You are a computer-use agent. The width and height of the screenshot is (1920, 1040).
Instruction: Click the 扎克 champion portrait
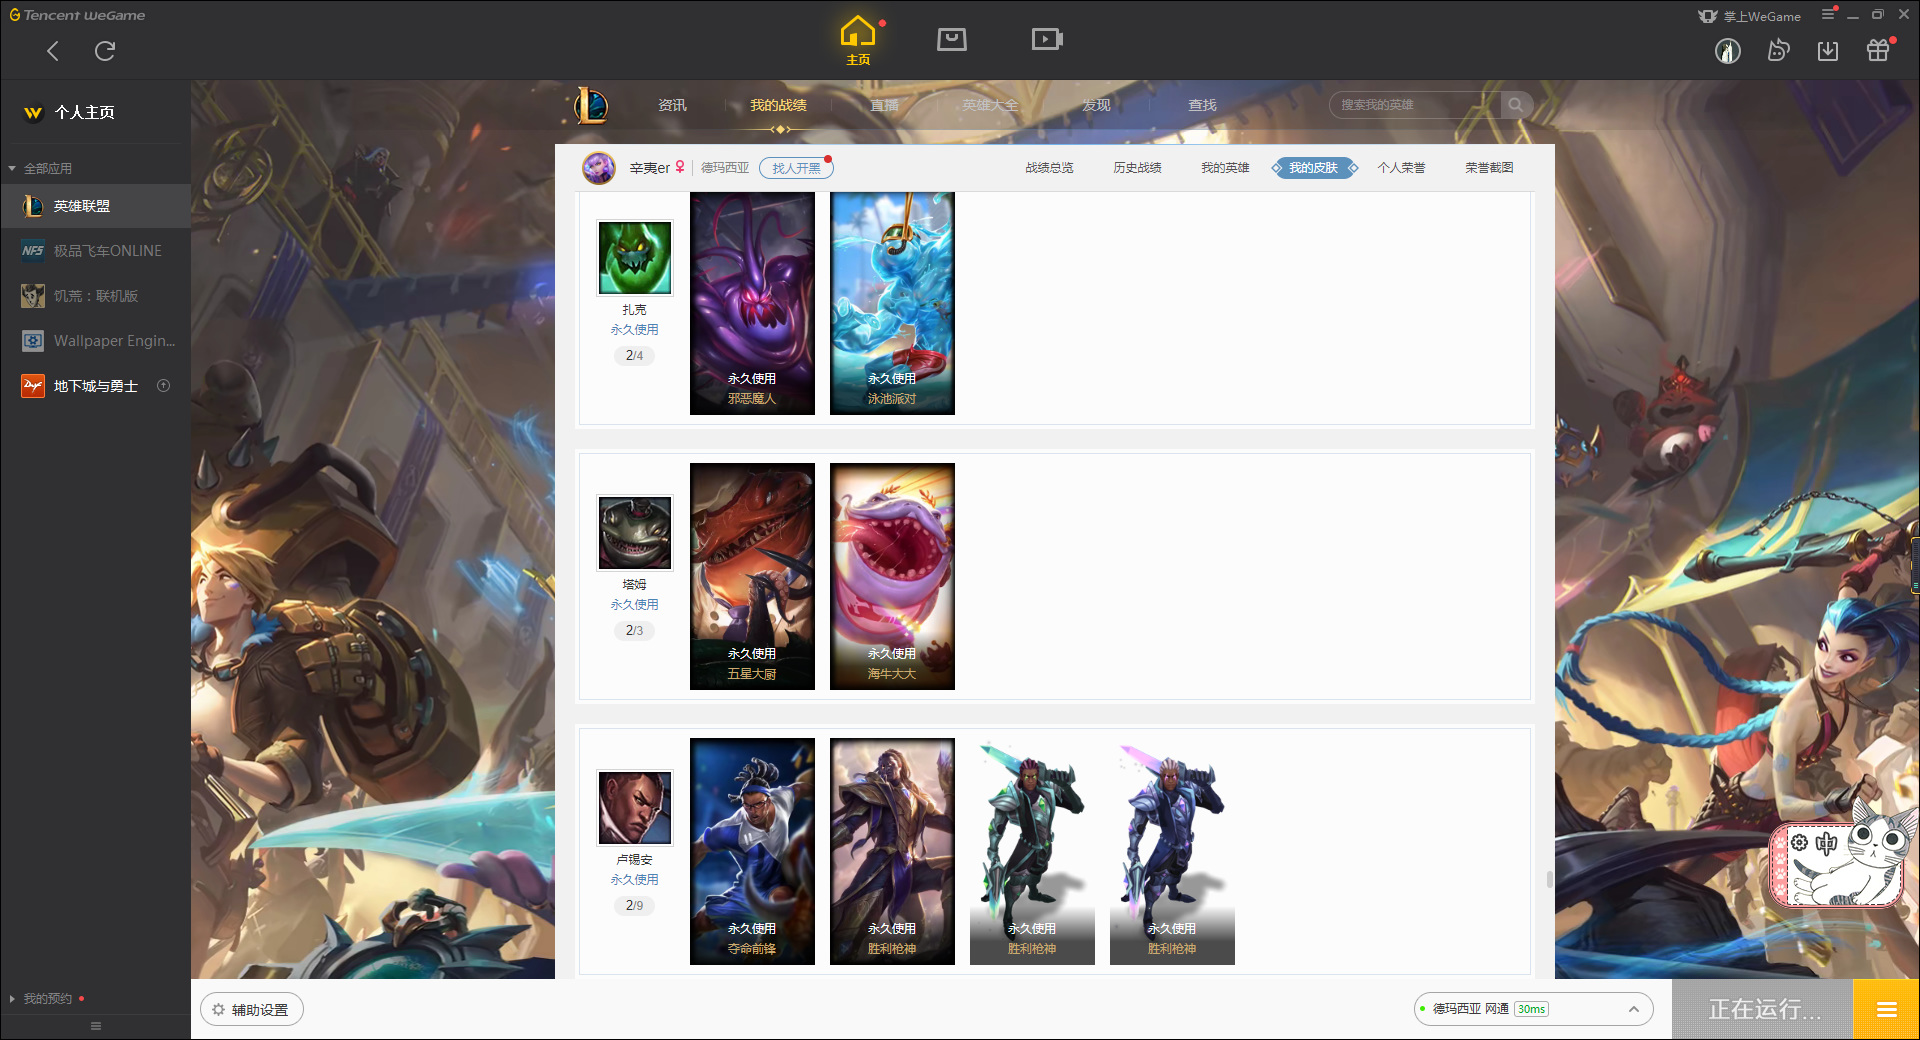coord(635,258)
